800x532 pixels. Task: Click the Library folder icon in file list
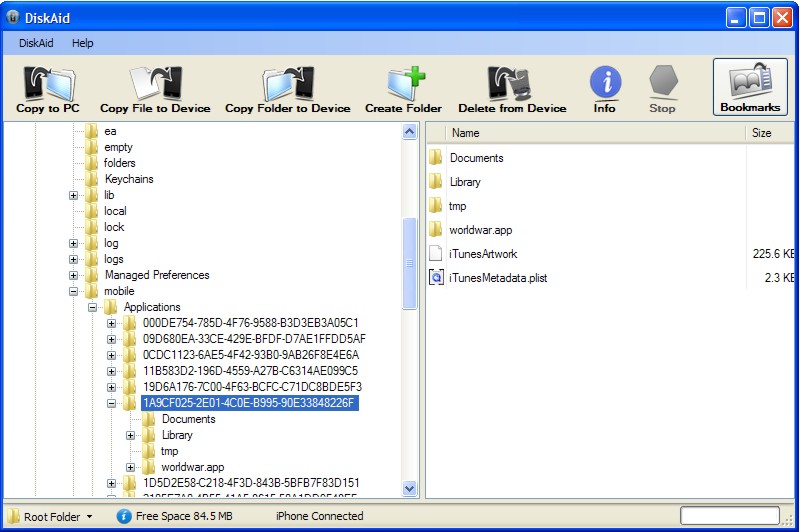tap(435, 182)
